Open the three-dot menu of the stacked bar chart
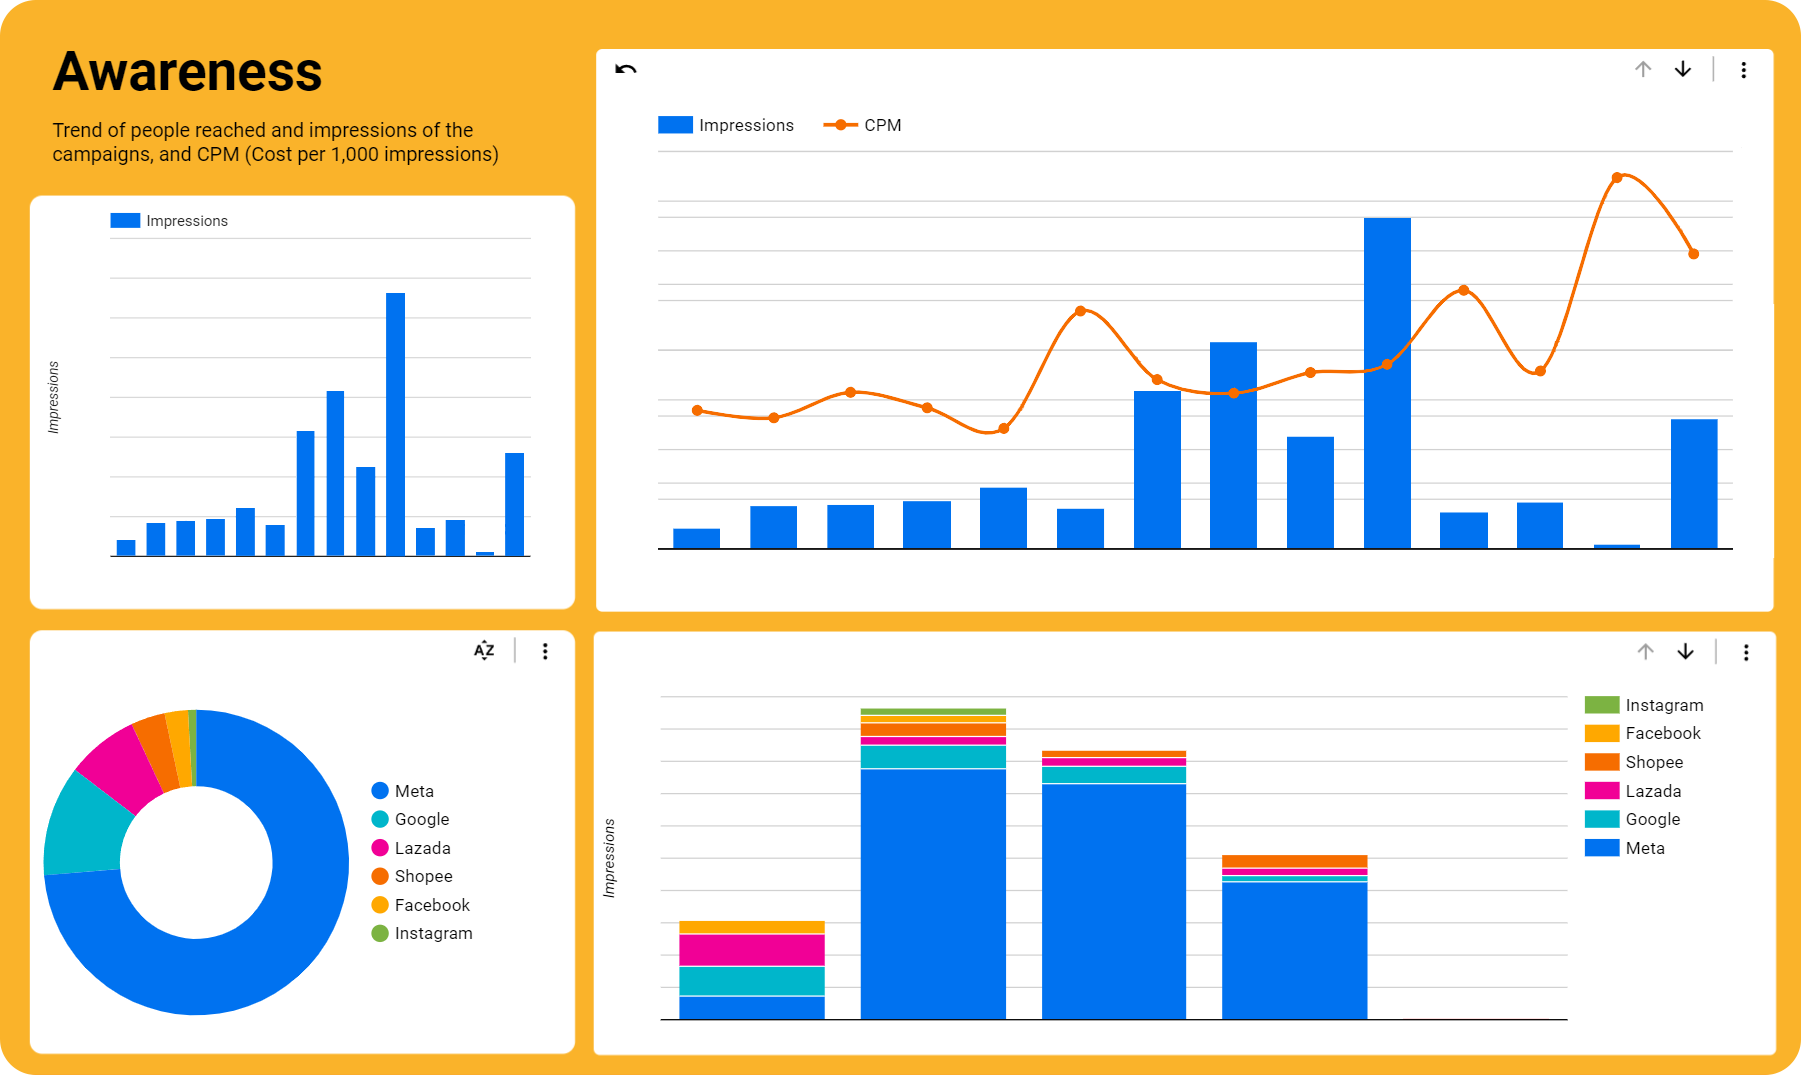1801x1075 pixels. coord(1746,653)
